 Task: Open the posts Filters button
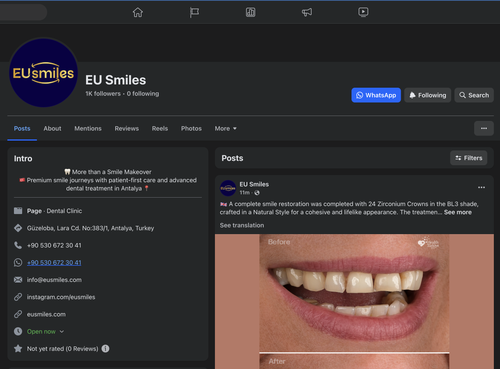tap(469, 158)
